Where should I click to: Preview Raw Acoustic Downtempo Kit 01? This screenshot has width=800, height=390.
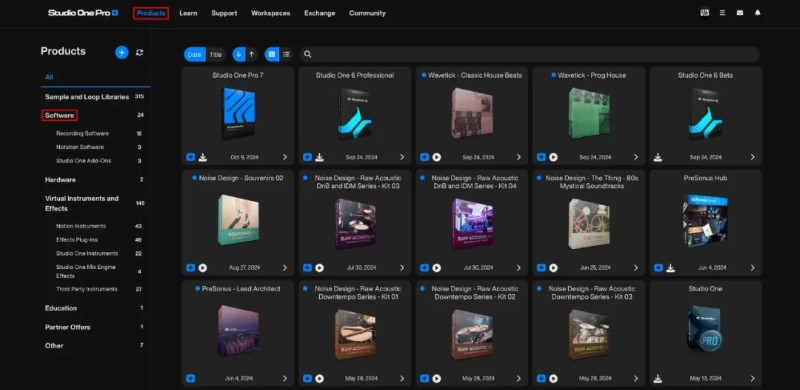(319, 378)
